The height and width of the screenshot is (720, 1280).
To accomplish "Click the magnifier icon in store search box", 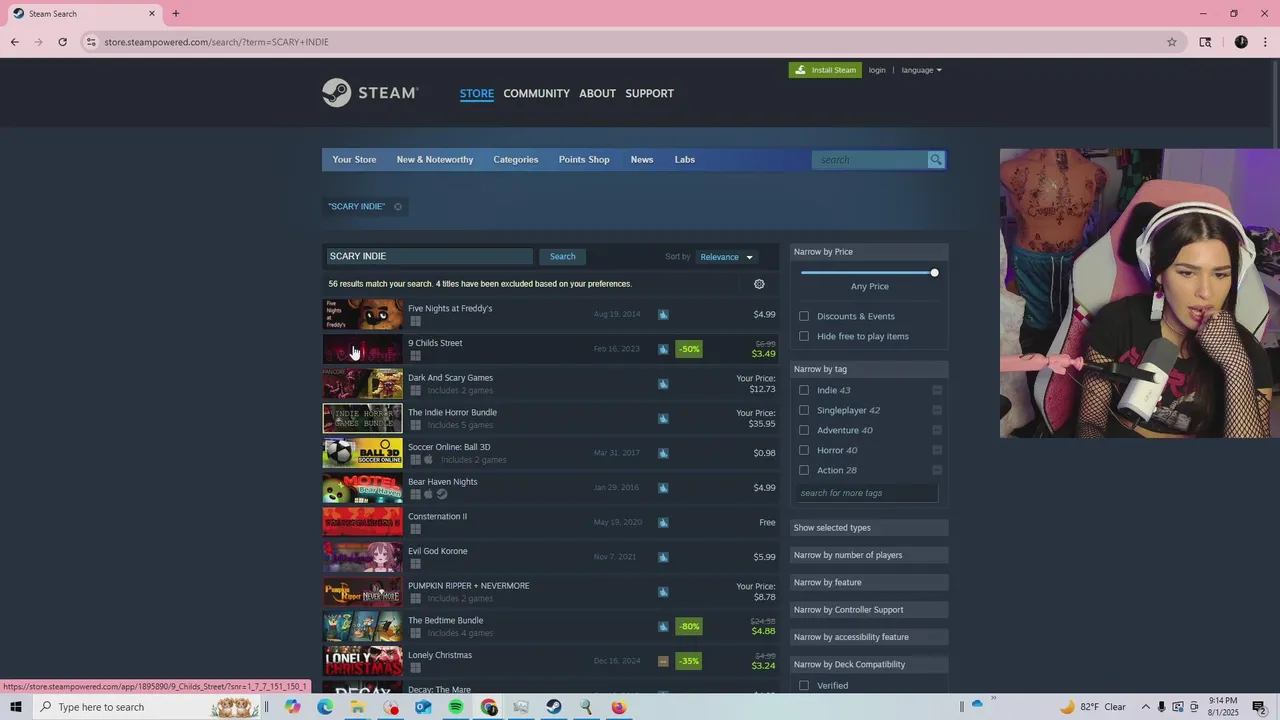I will (x=936, y=160).
